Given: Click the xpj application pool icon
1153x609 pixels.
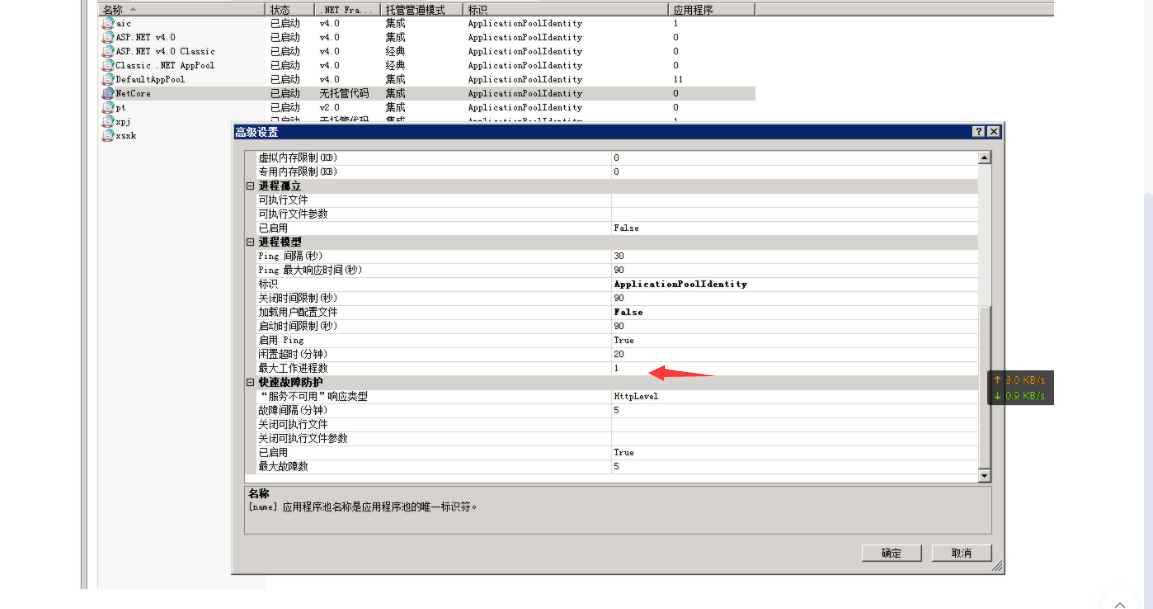Looking at the screenshot, I should pyautogui.click(x=107, y=121).
